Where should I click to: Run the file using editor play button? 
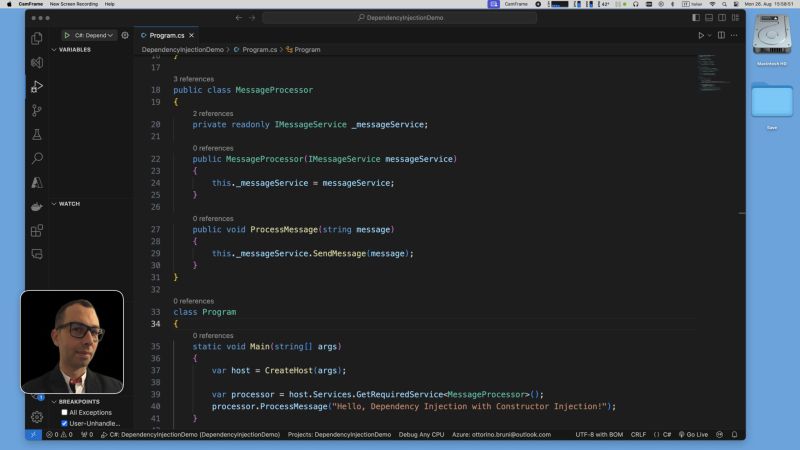701,35
